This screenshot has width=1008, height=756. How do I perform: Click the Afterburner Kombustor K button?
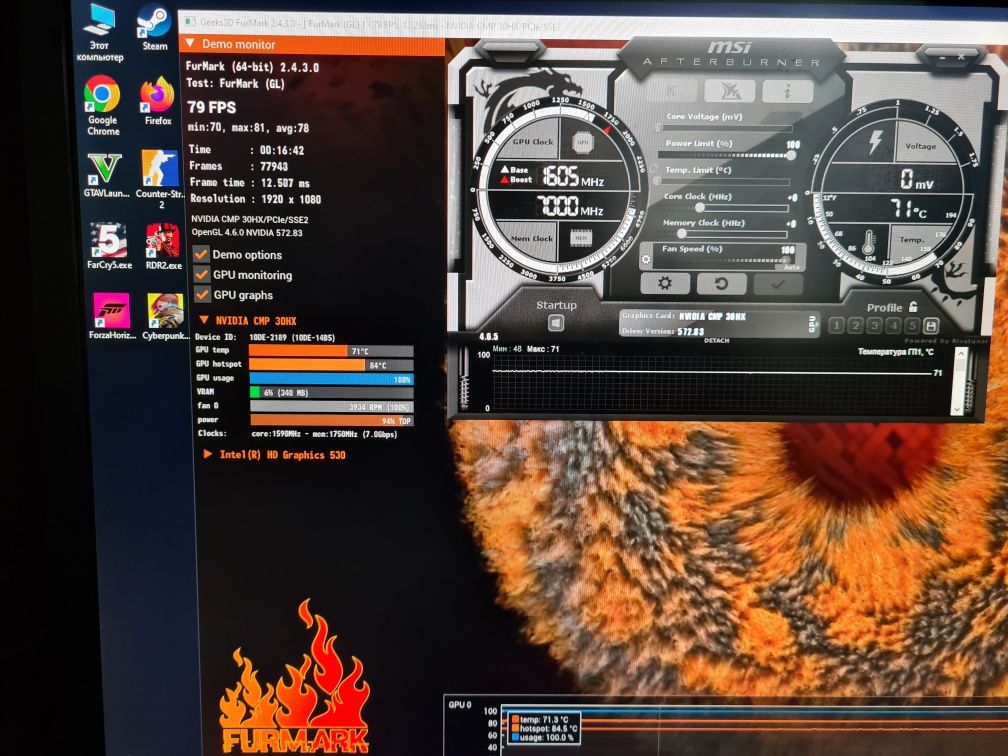pos(671,91)
